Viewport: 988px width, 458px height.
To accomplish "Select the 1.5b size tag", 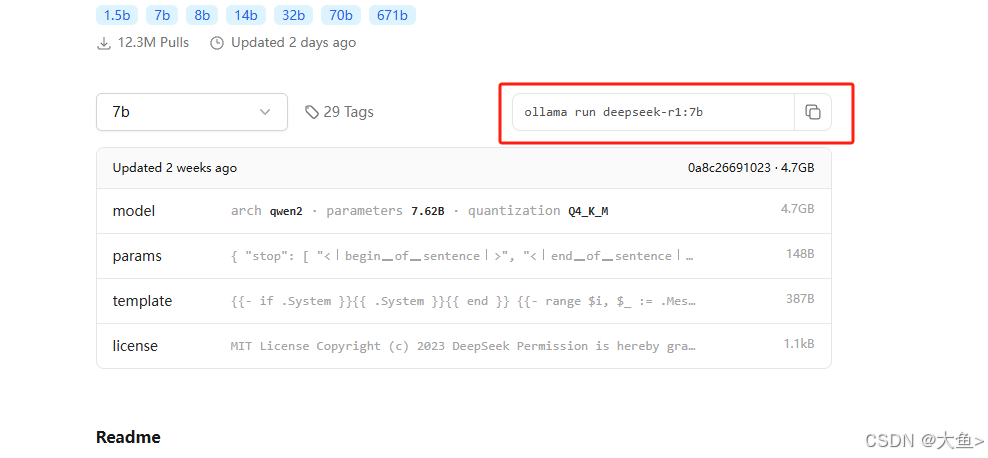I will 117,15.
